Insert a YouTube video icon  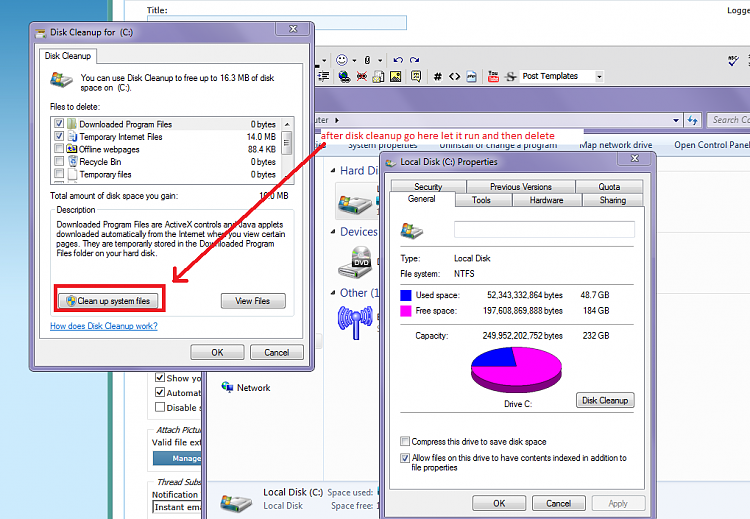pos(493,76)
